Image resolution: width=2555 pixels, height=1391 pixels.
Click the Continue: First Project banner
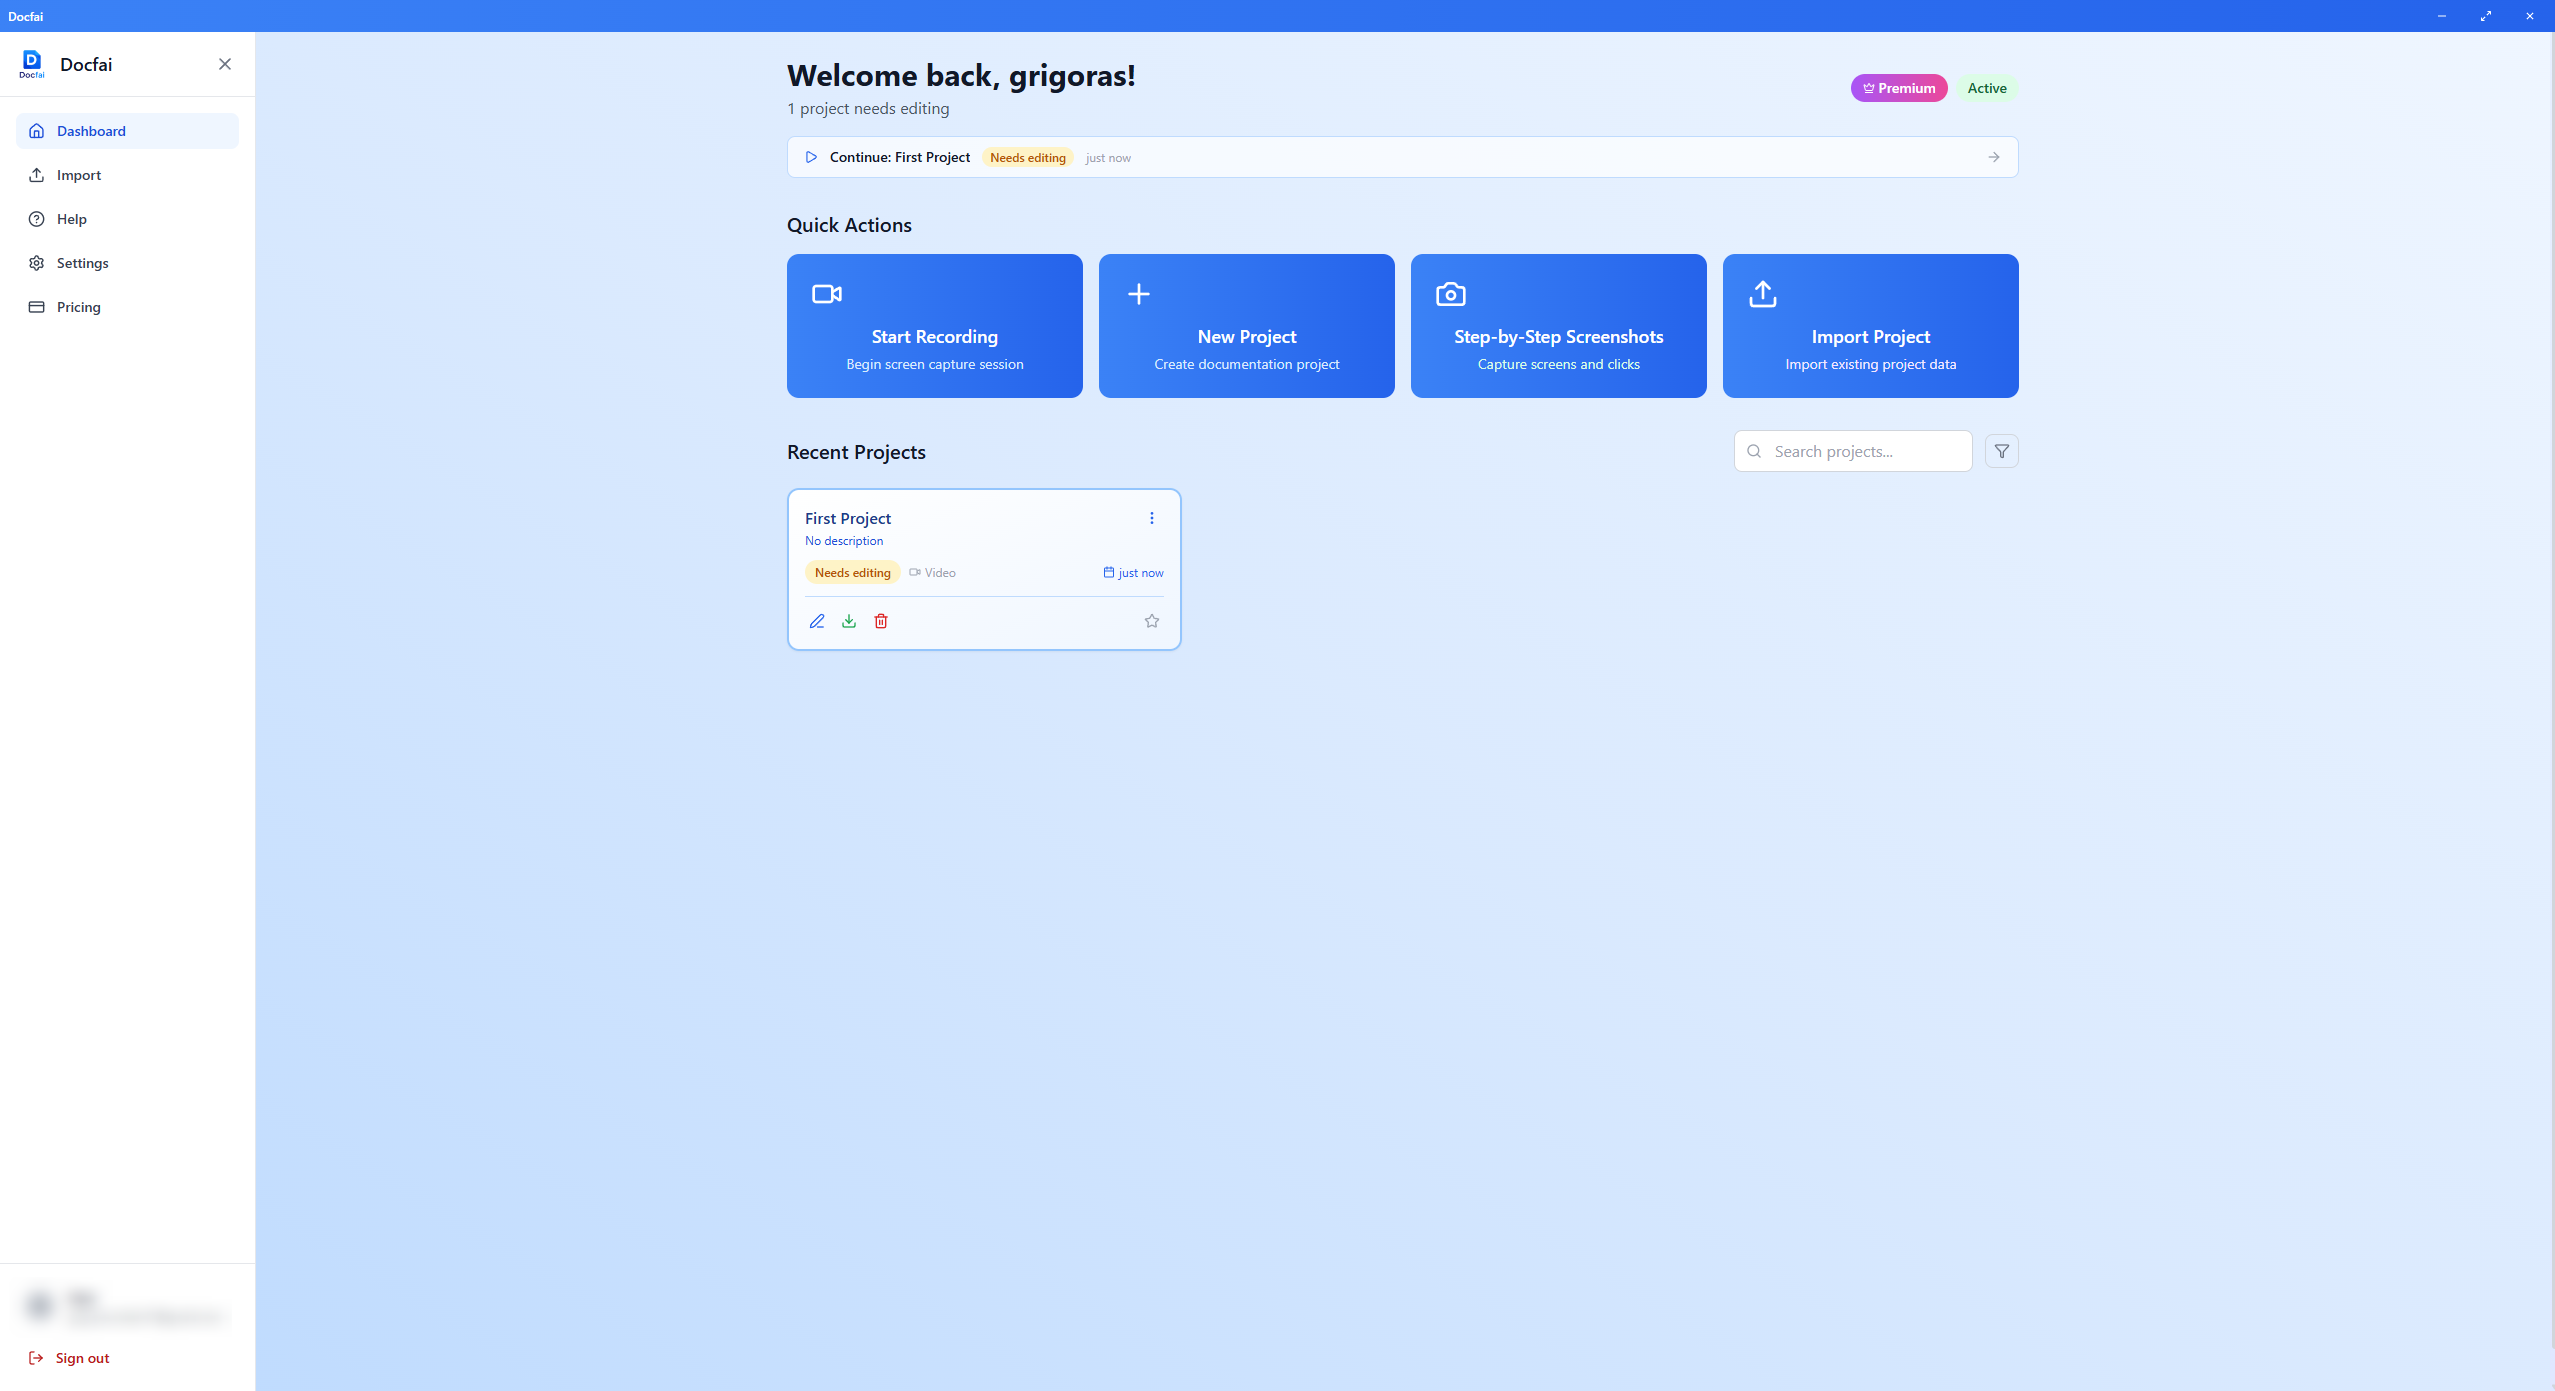coord(1402,157)
